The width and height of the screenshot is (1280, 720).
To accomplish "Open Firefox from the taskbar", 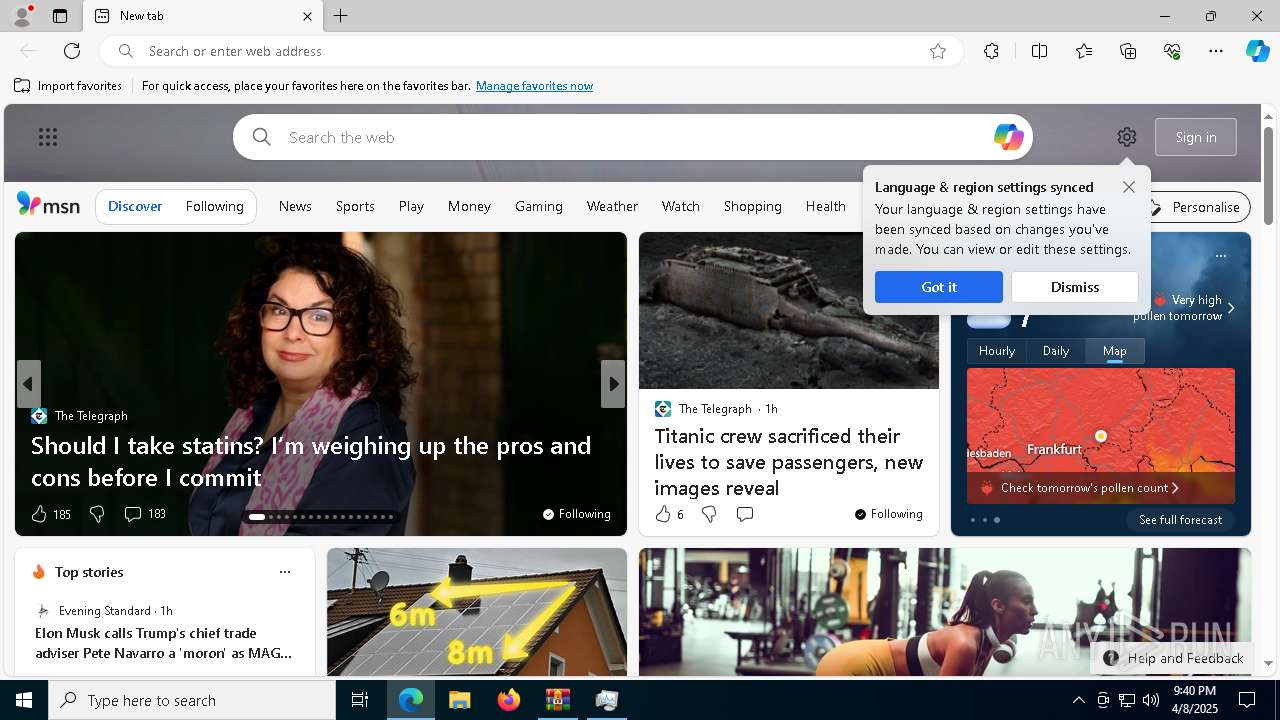I will click(509, 700).
